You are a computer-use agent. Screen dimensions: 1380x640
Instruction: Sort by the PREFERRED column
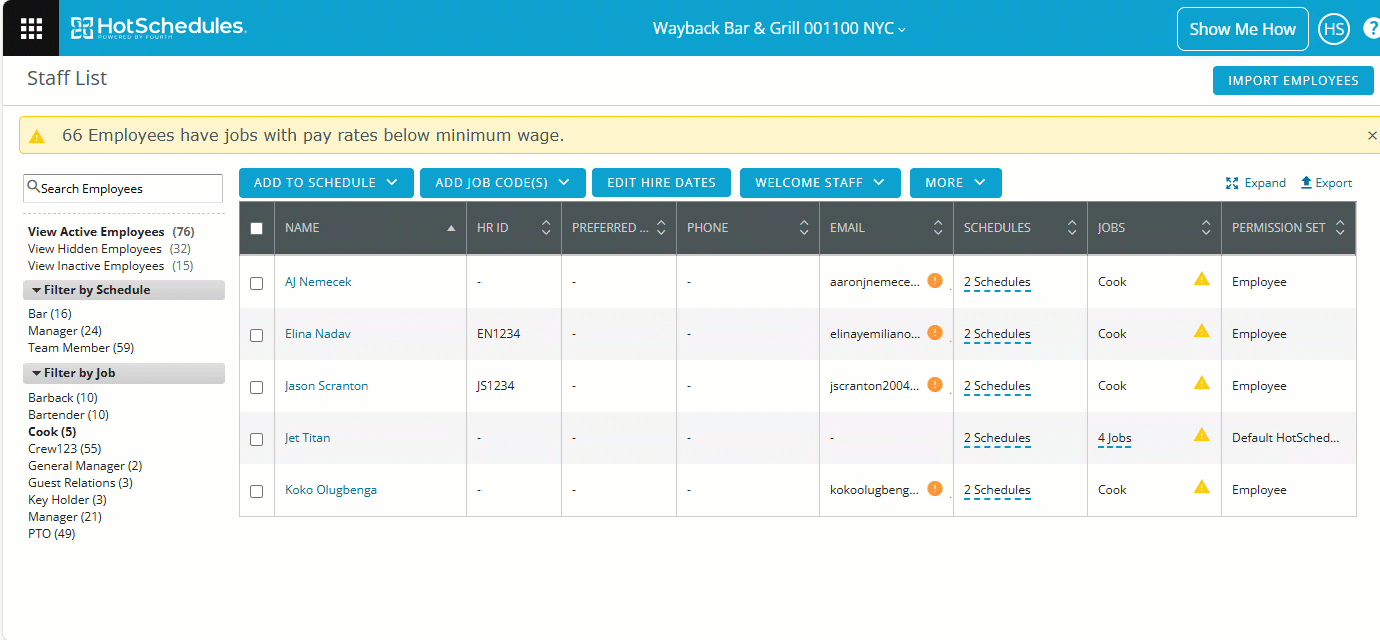[660, 228]
